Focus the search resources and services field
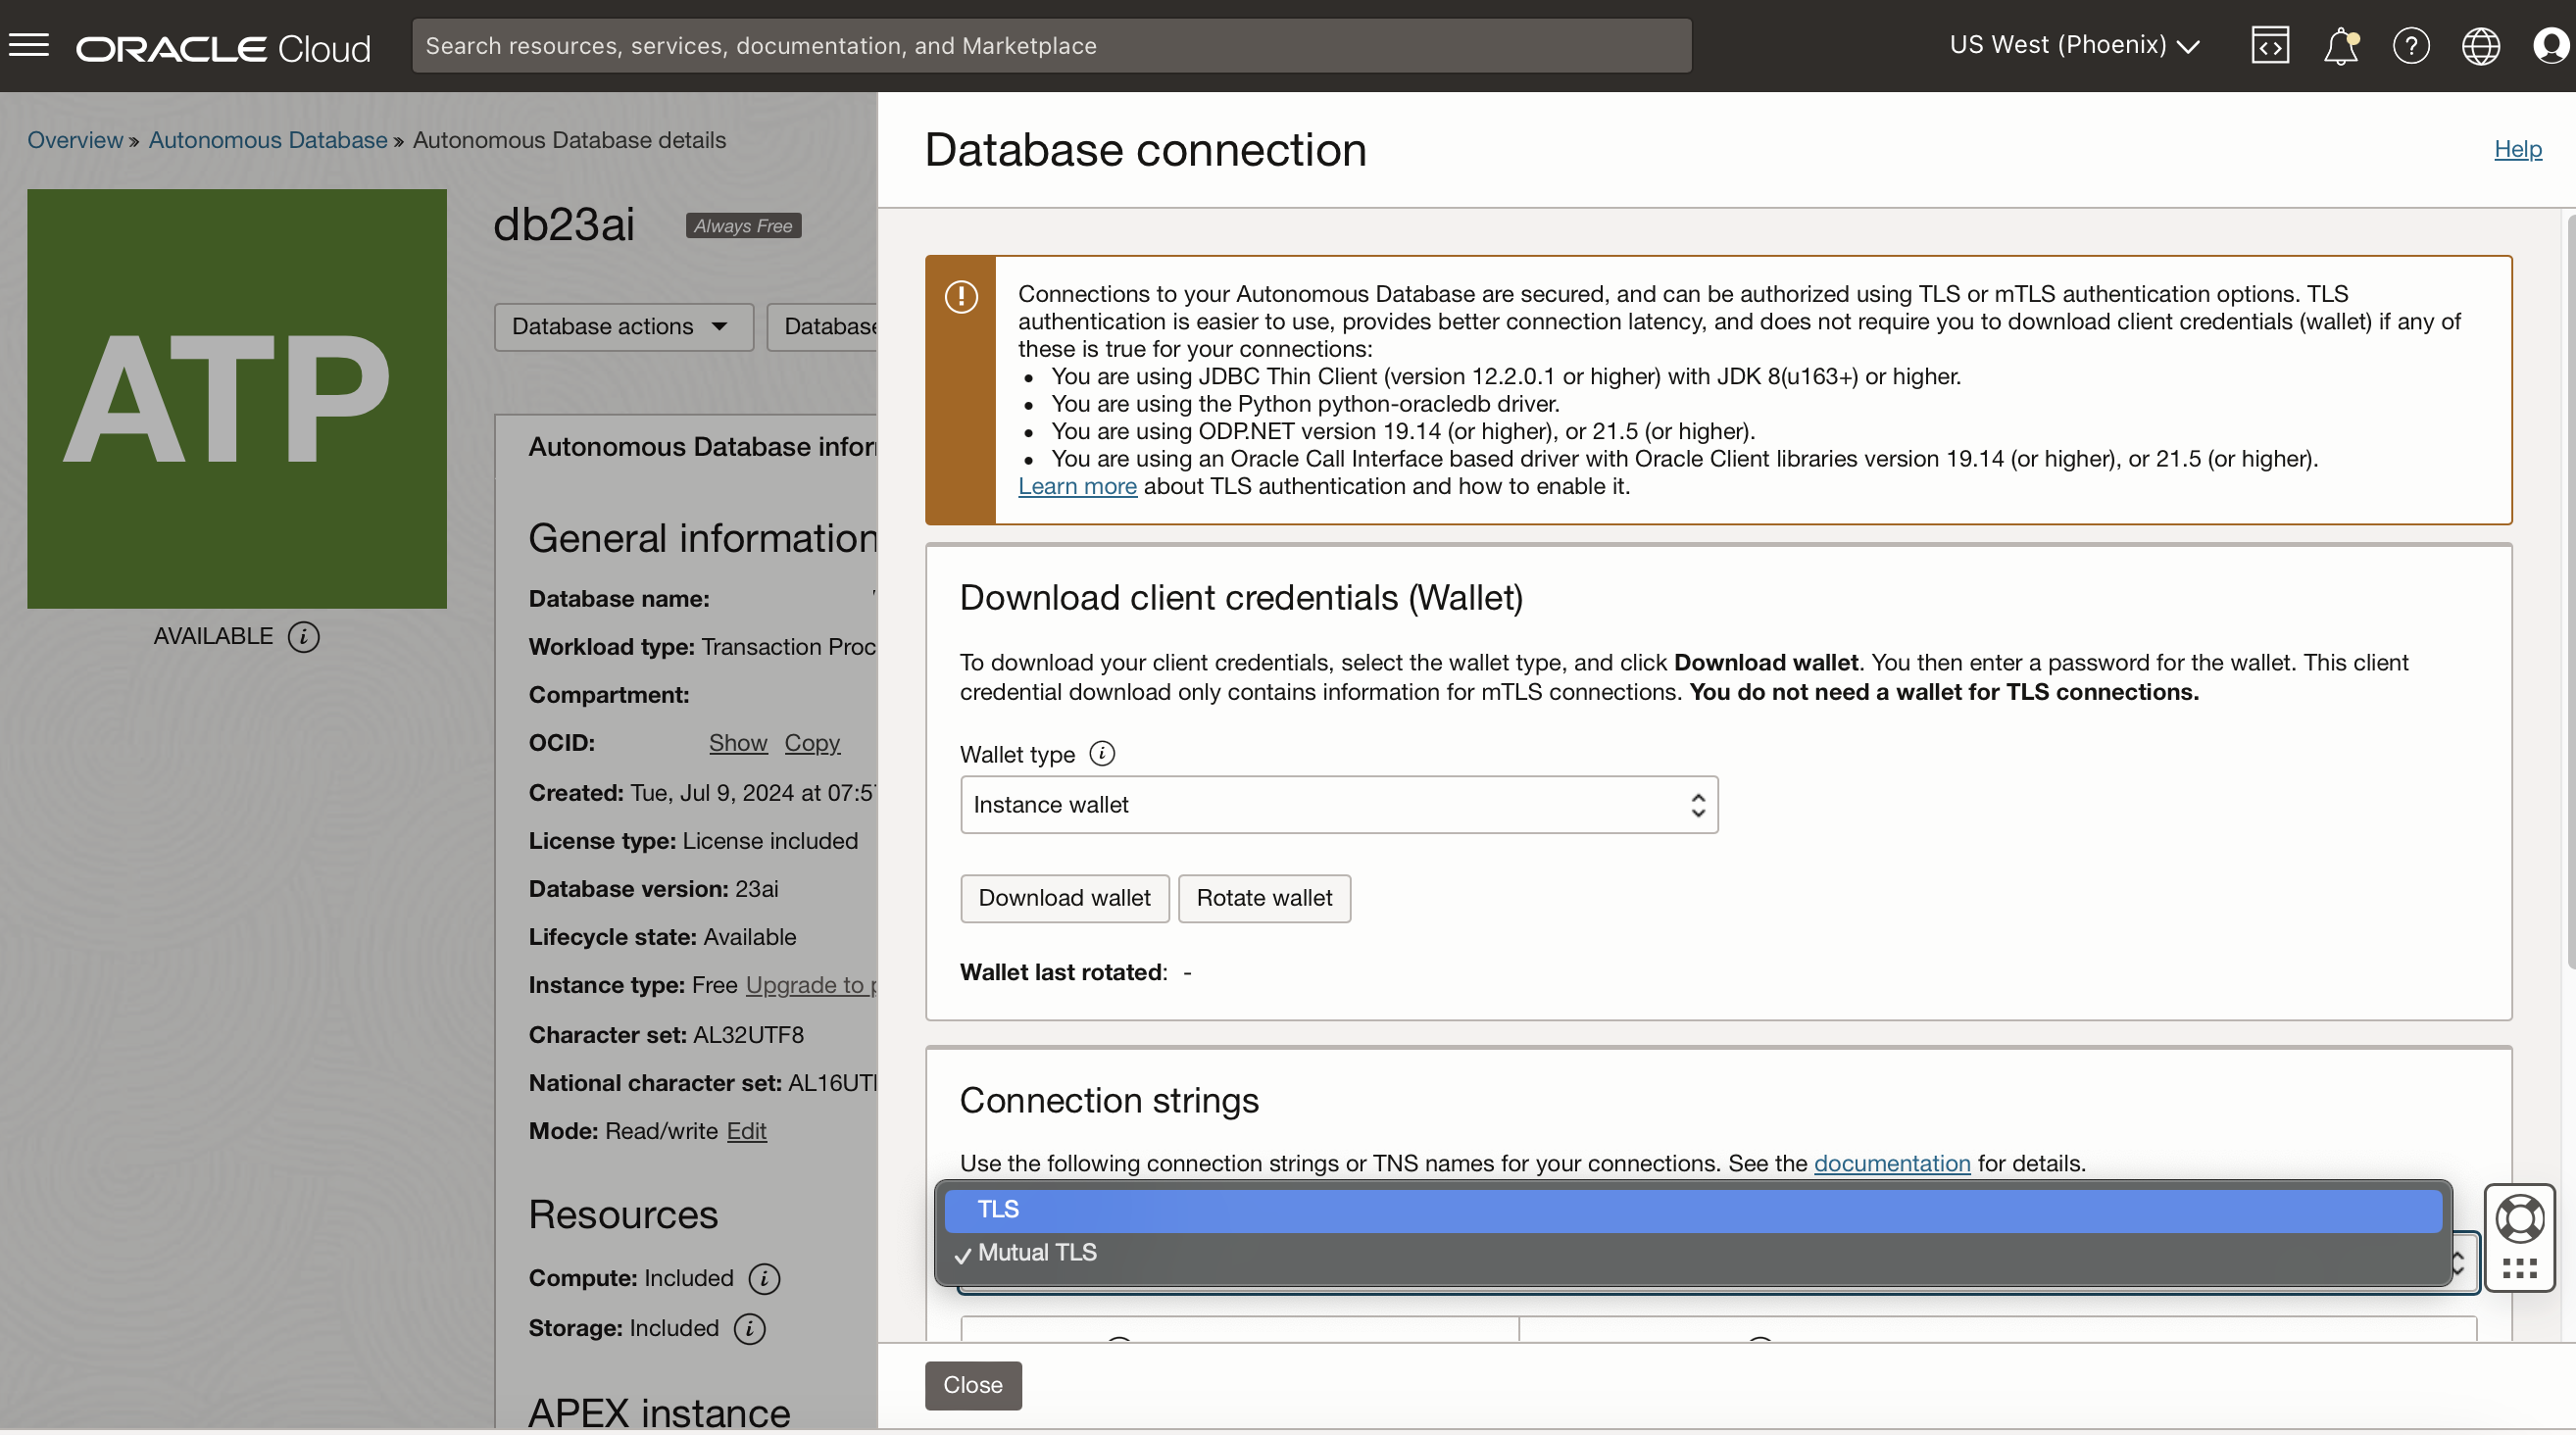This screenshot has height=1435, width=2576. click(1052, 46)
